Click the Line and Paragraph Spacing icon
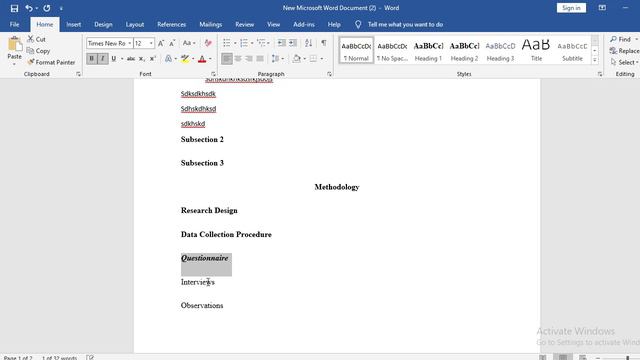The height and width of the screenshot is (360, 640). click(x=276, y=59)
